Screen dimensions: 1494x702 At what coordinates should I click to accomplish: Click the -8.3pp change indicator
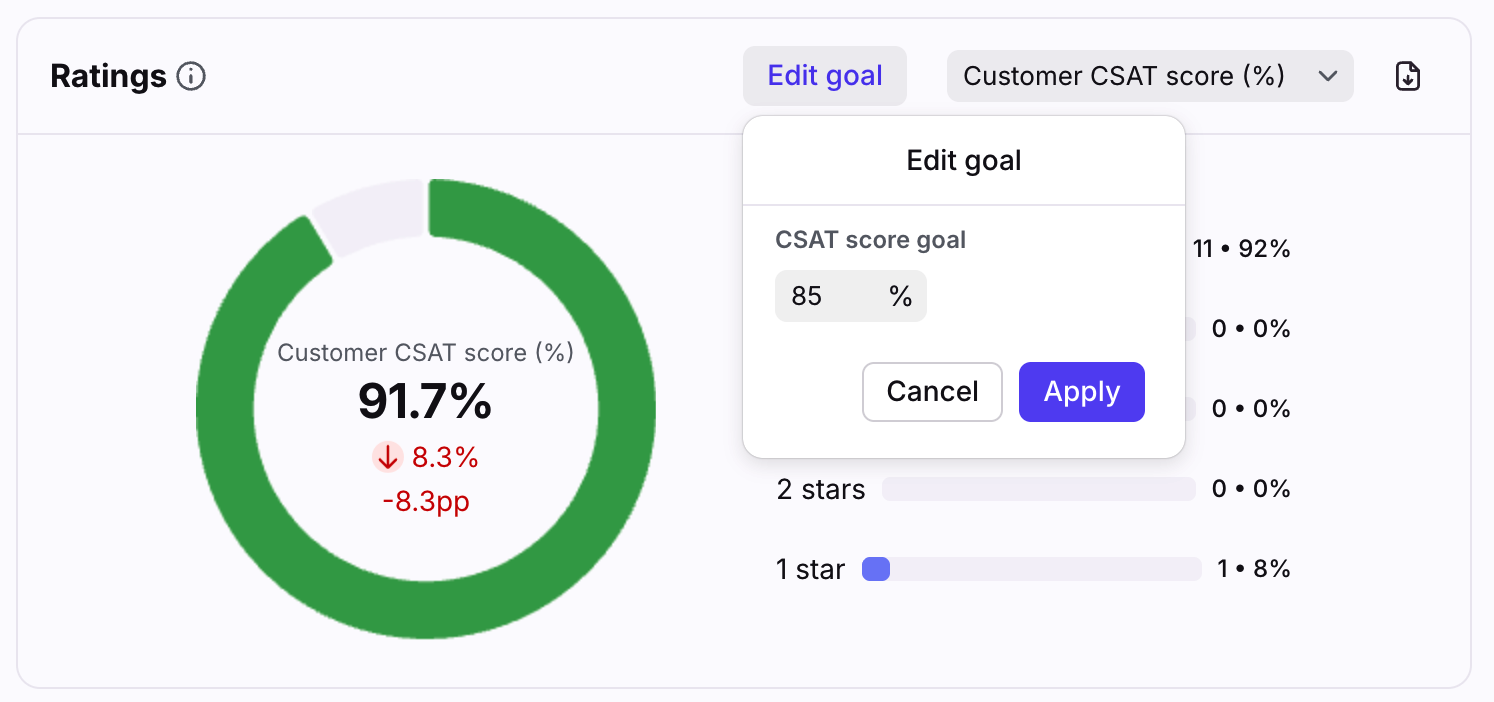point(425,501)
